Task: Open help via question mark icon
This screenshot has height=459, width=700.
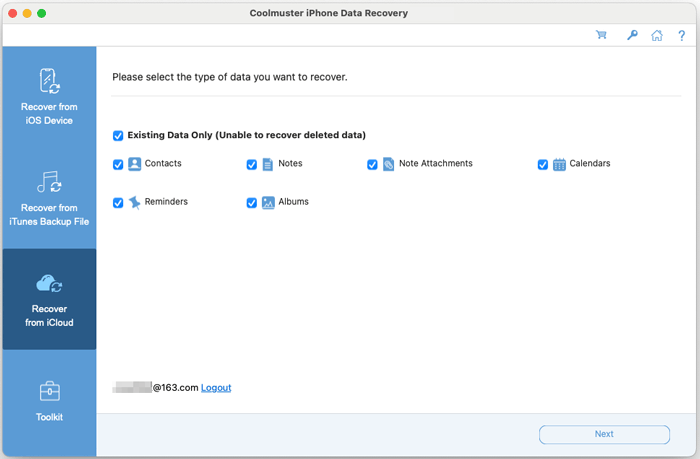Action: pos(681,35)
